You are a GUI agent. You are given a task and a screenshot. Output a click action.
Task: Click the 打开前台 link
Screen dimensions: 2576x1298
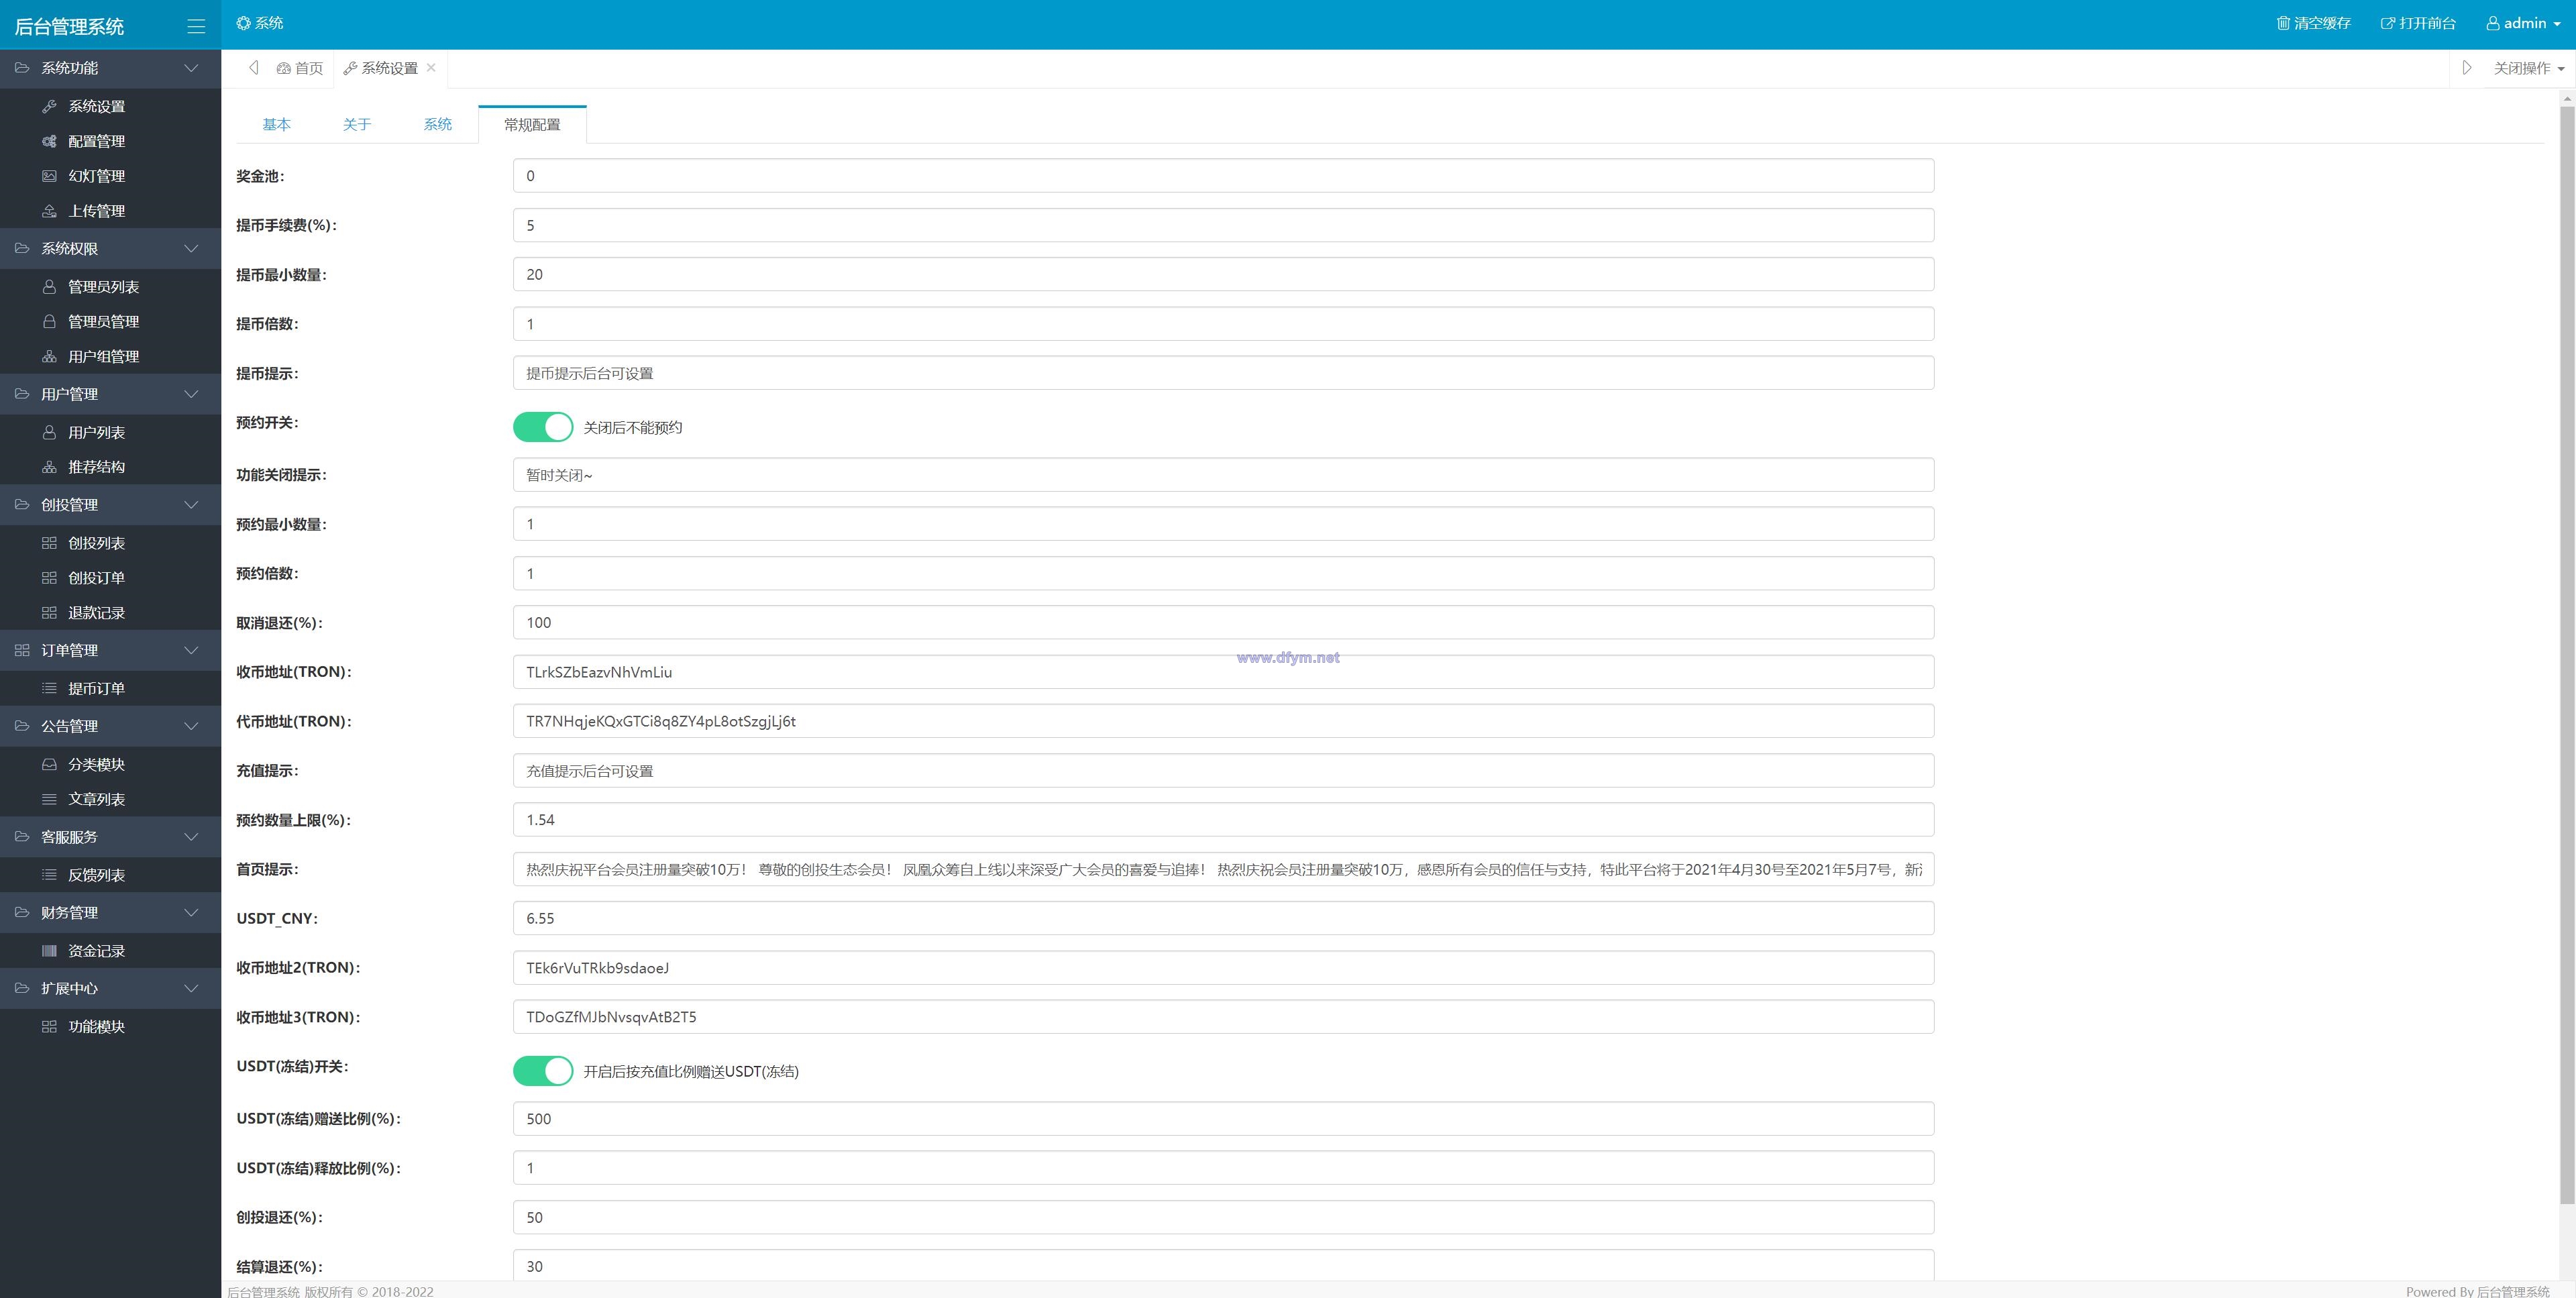pyautogui.click(x=2418, y=23)
